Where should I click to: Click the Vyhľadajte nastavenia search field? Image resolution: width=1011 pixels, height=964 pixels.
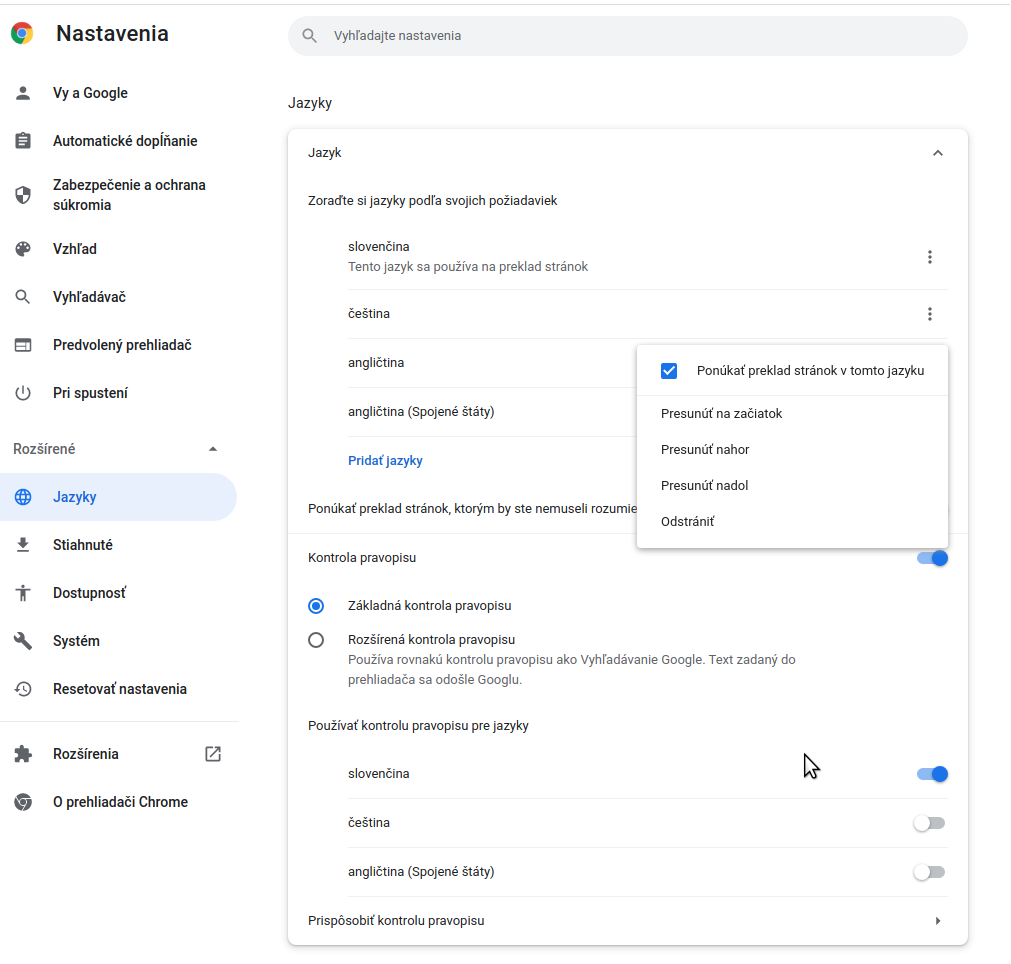[x=640, y=36]
